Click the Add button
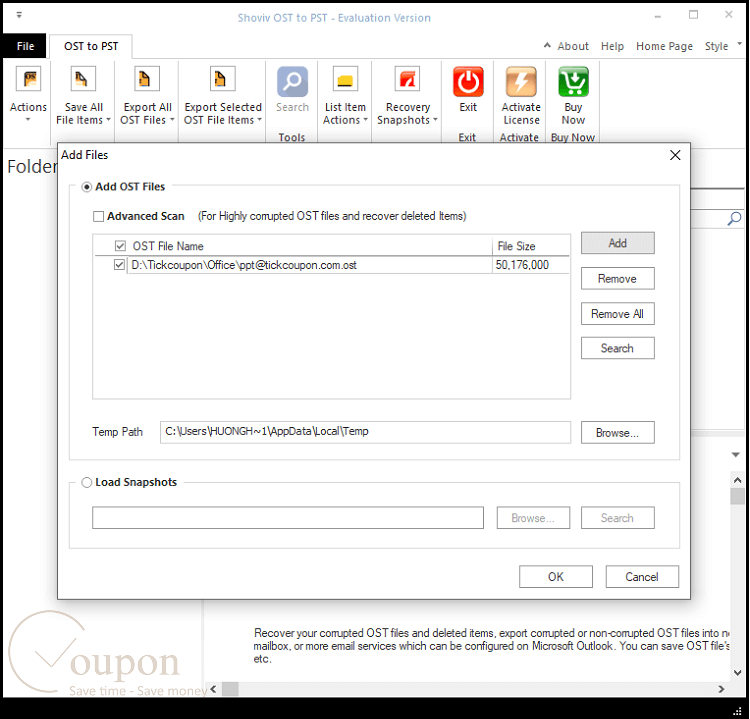This screenshot has width=750, height=719. tap(618, 243)
